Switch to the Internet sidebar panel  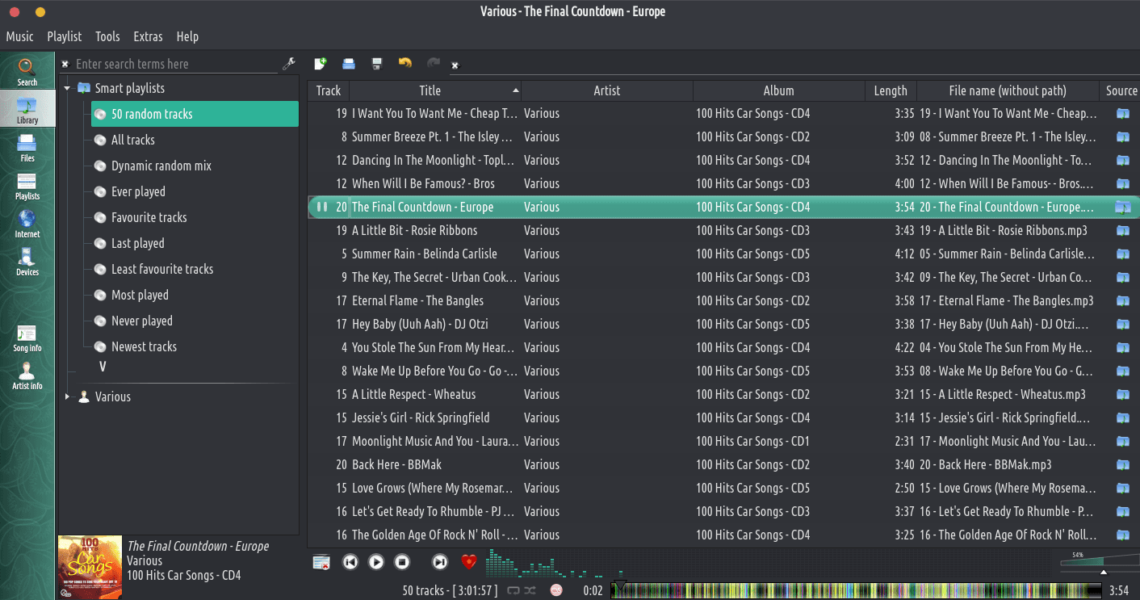pos(27,223)
